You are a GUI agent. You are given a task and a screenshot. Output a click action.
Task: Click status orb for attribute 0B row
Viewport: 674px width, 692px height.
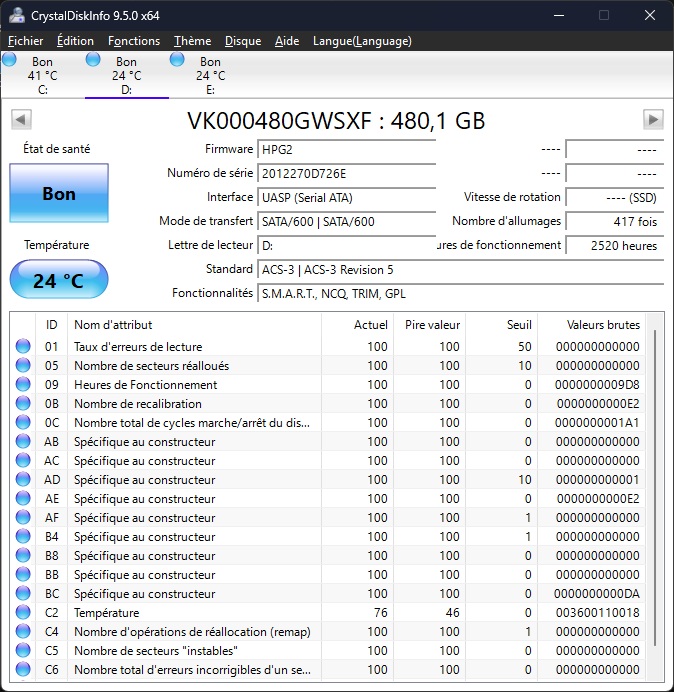23,403
